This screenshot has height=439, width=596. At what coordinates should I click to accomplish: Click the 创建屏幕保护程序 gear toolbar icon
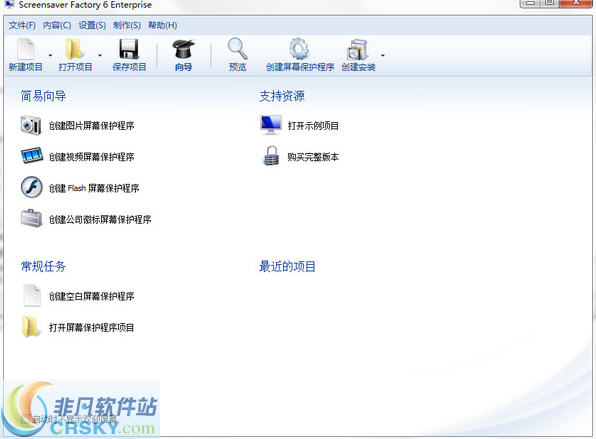point(300,49)
